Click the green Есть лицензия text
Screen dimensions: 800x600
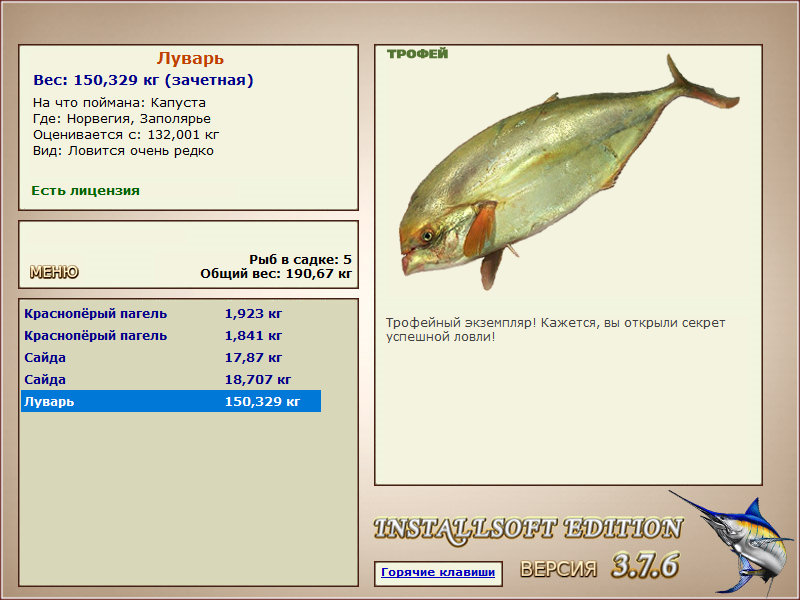click(x=85, y=191)
